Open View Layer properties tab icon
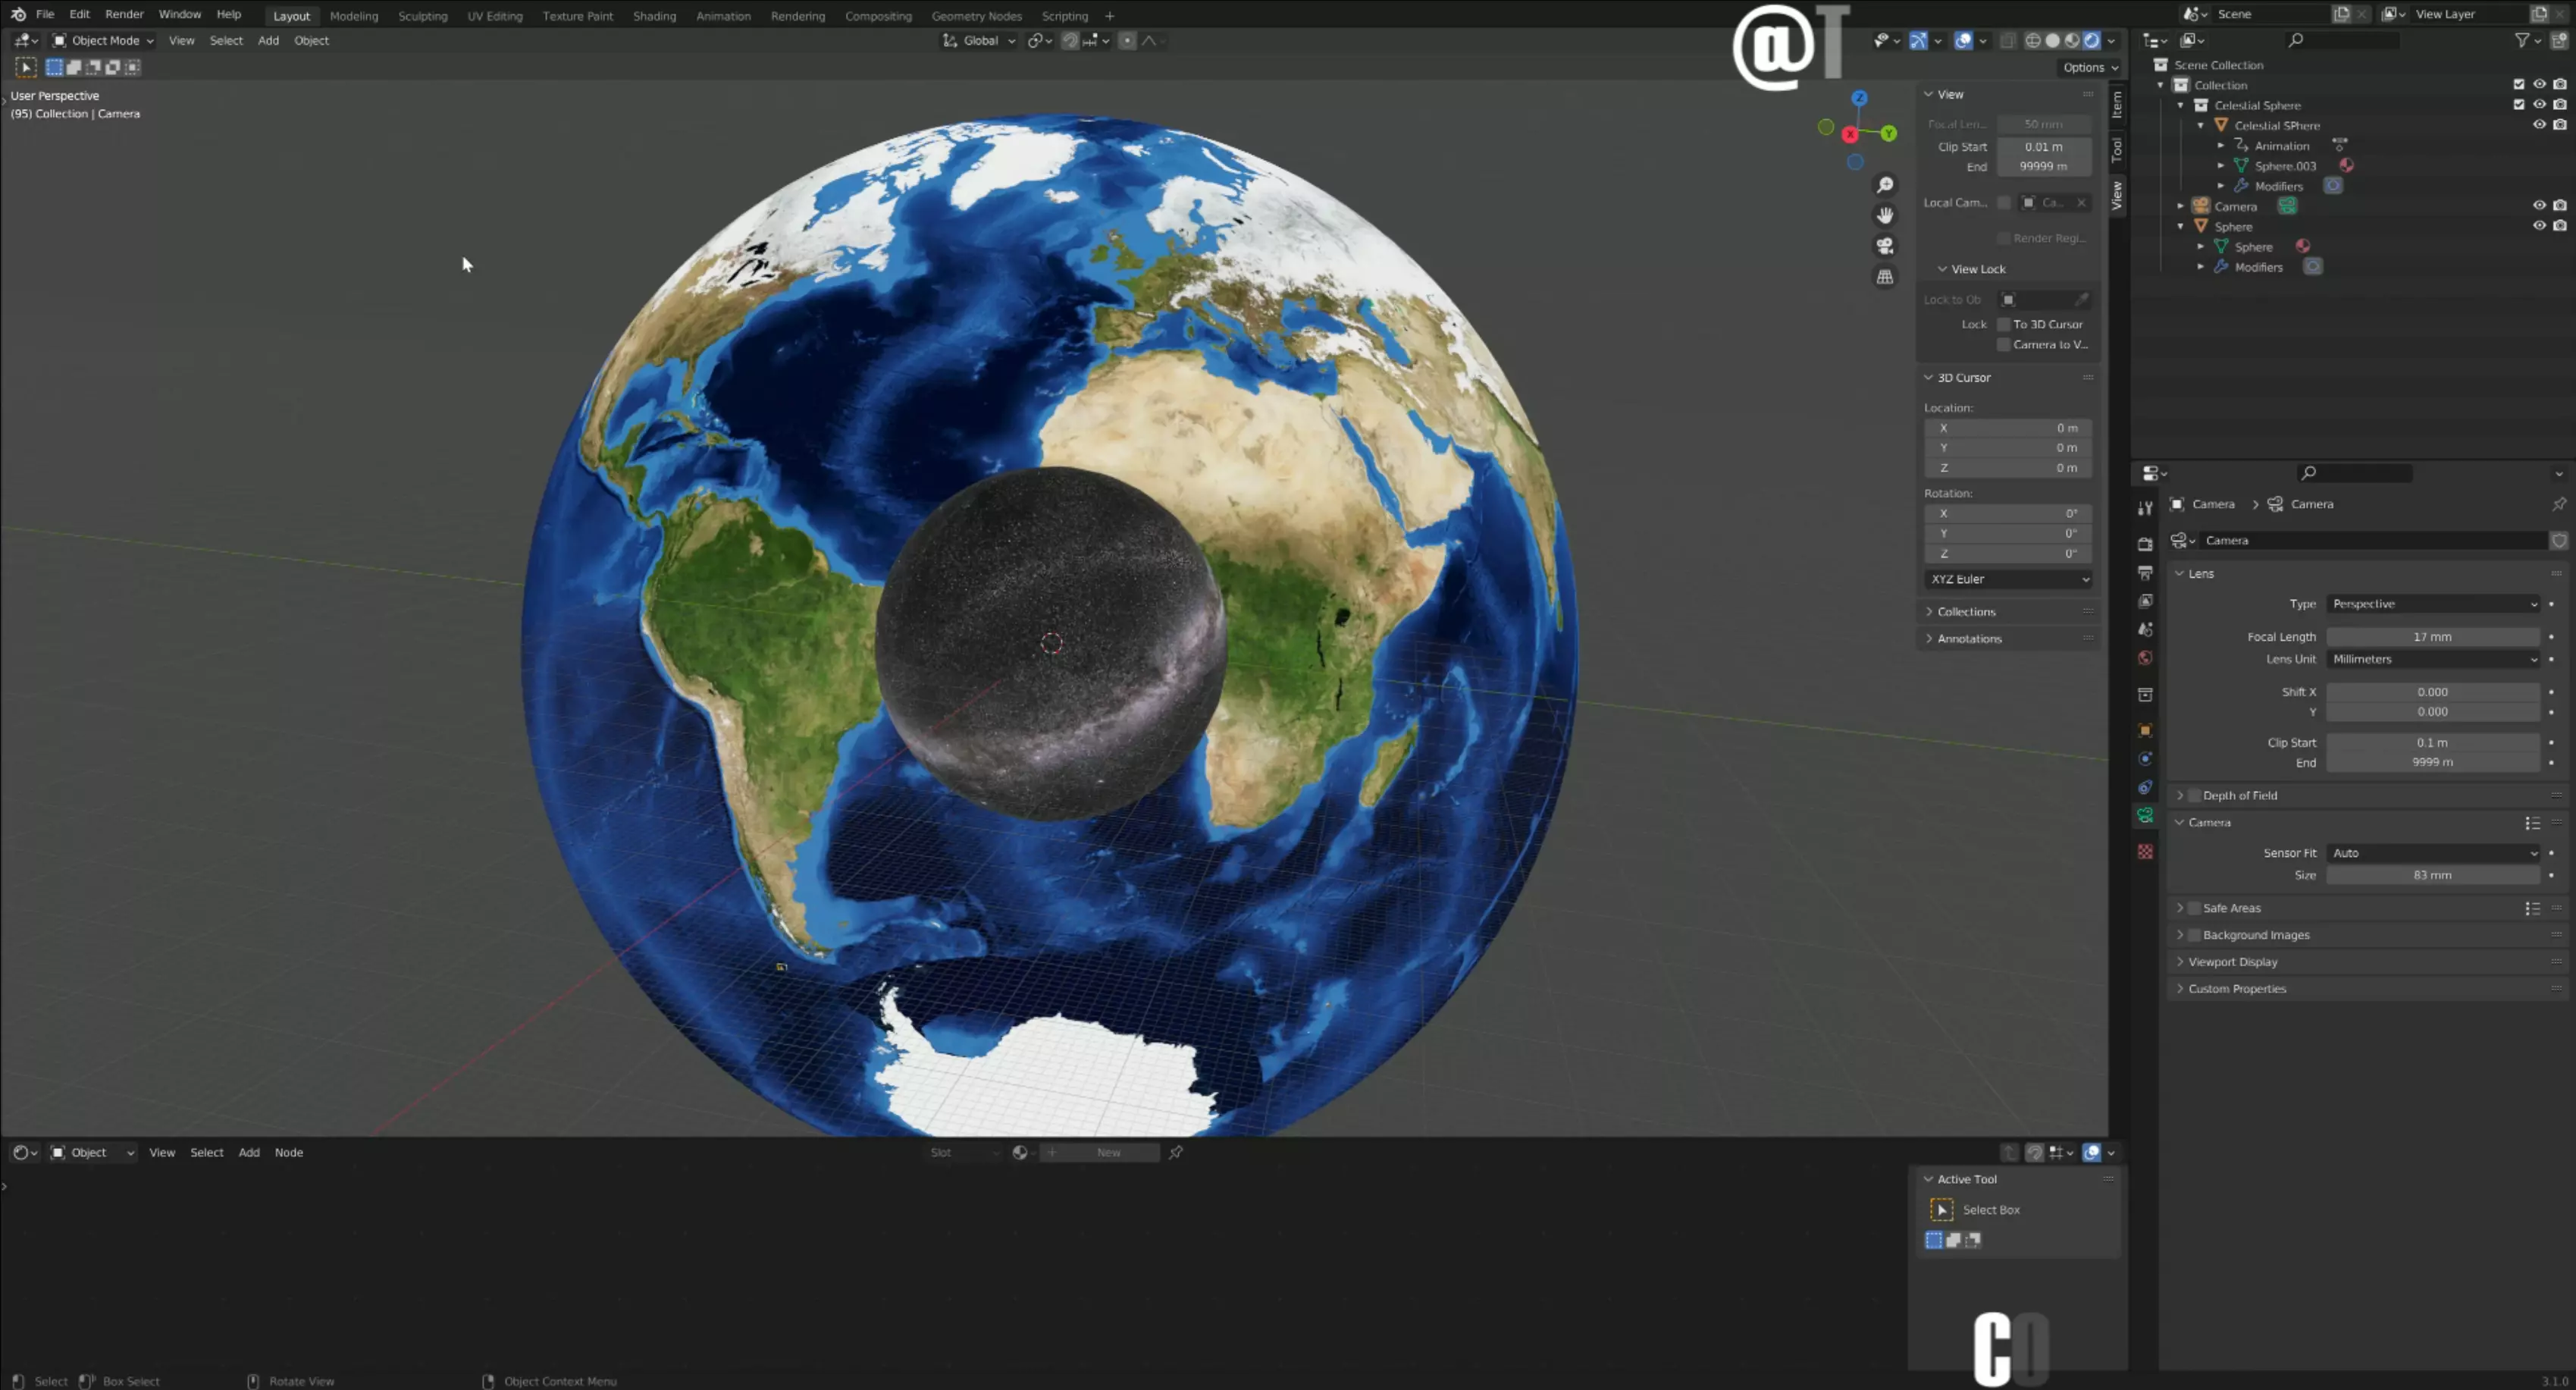Screen dimensions: 2576x1390 (2144, 601)
